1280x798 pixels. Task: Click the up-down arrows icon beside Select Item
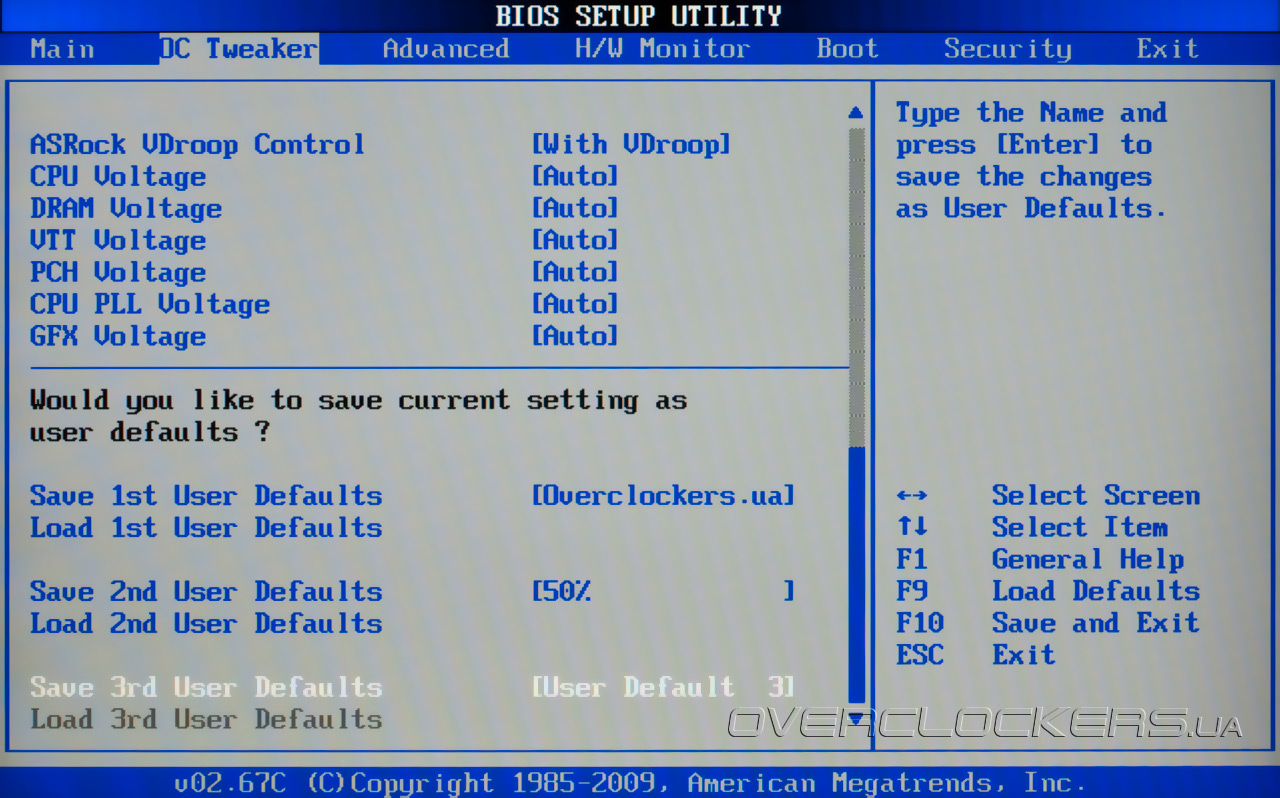[912, 527]
